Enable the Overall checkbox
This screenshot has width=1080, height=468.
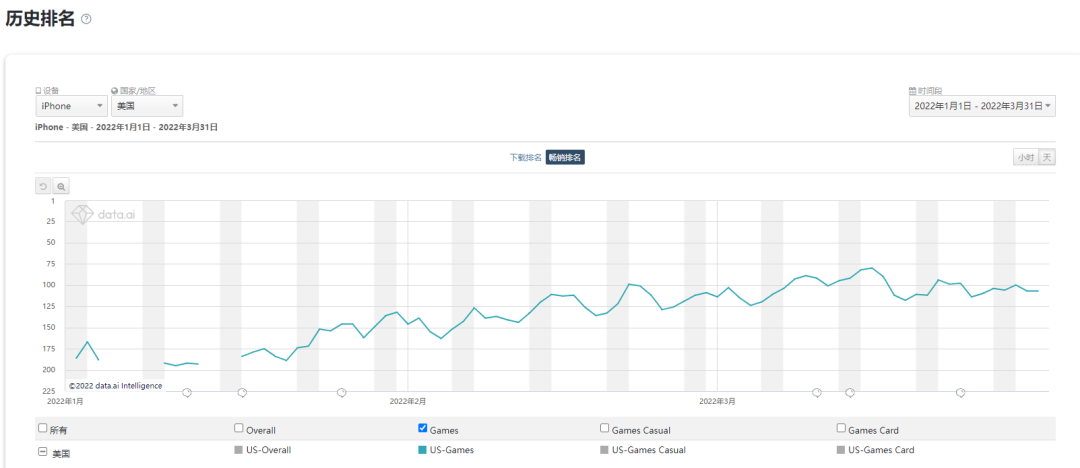tap(239, 428)
